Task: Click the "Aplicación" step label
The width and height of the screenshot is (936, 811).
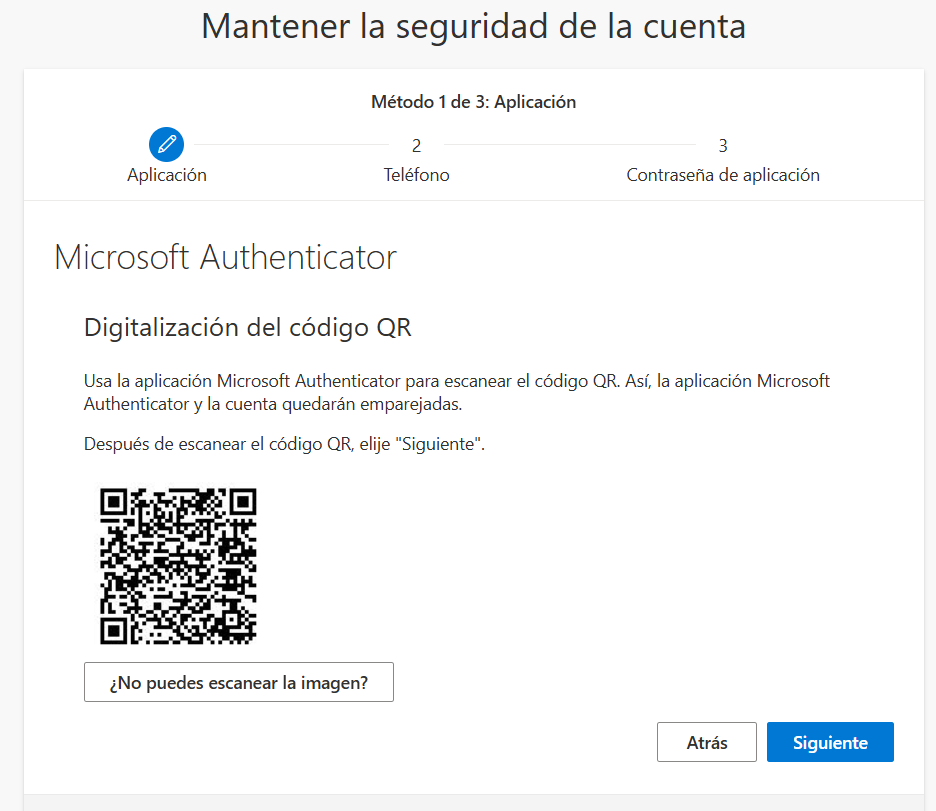Action: [x=167, y=175]
